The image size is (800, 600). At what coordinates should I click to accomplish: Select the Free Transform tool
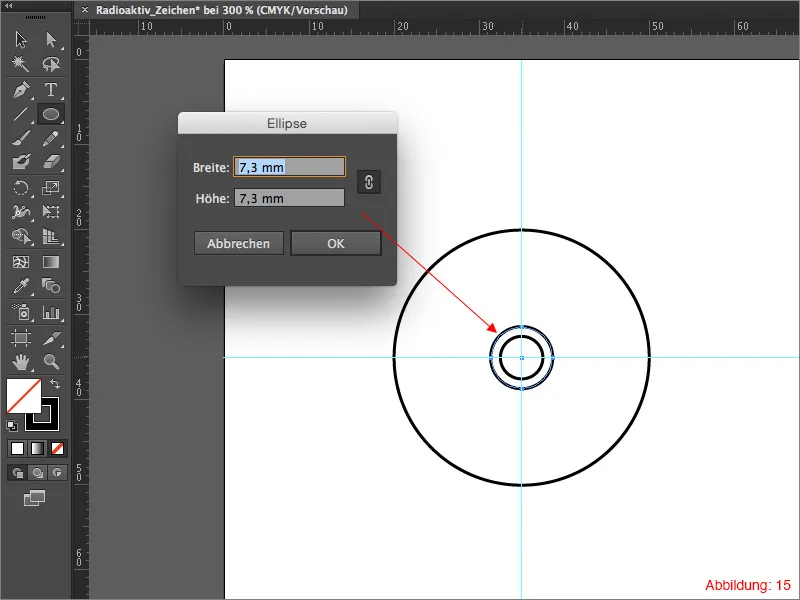(x=51, y=212)
